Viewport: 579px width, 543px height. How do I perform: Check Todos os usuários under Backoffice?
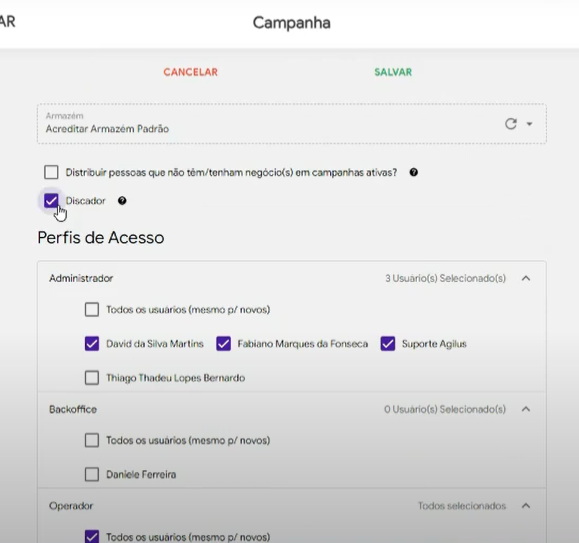pyautogui.click(x=92, y=440)
